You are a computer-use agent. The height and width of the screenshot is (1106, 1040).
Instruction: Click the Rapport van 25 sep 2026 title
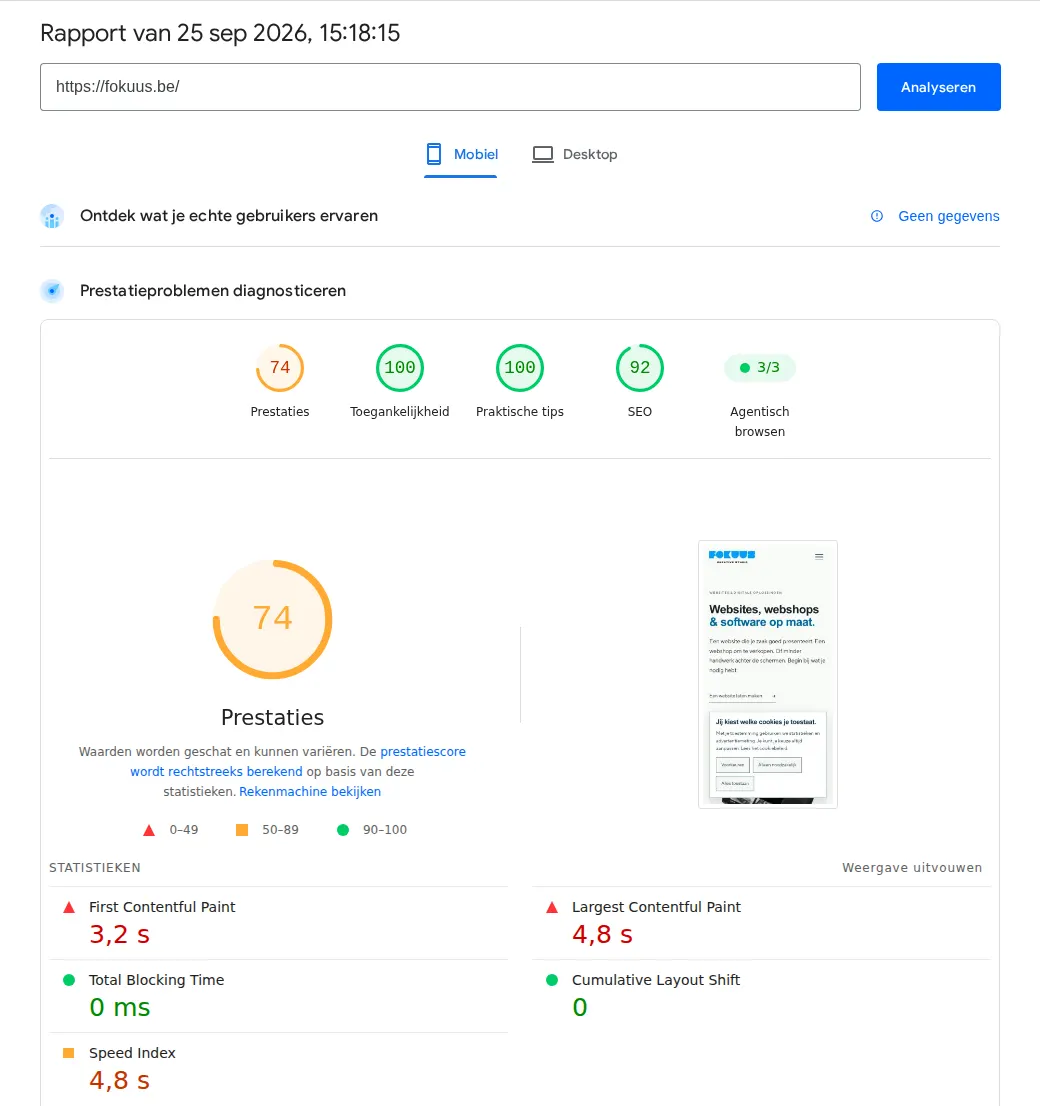(220, 33)
